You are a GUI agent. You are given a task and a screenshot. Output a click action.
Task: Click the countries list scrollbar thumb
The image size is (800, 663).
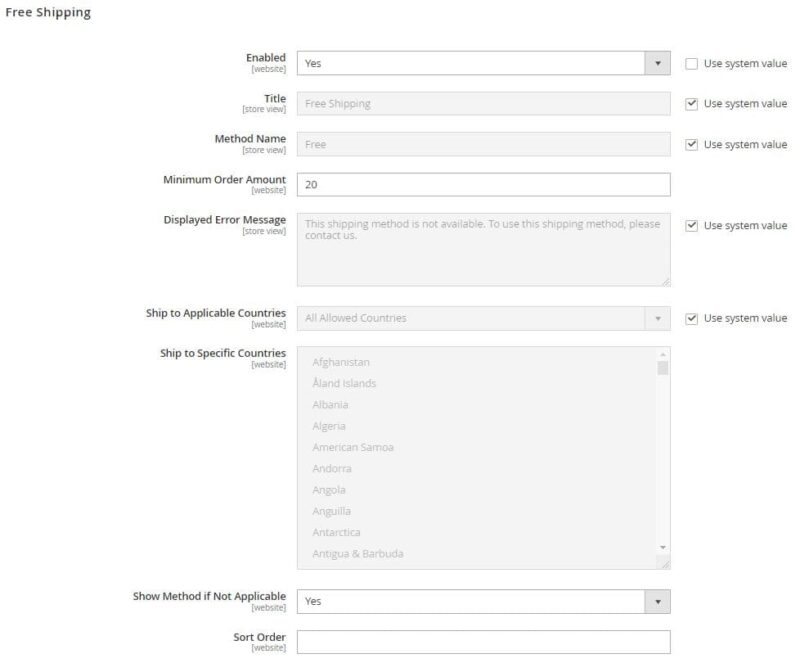click(663, 367)
